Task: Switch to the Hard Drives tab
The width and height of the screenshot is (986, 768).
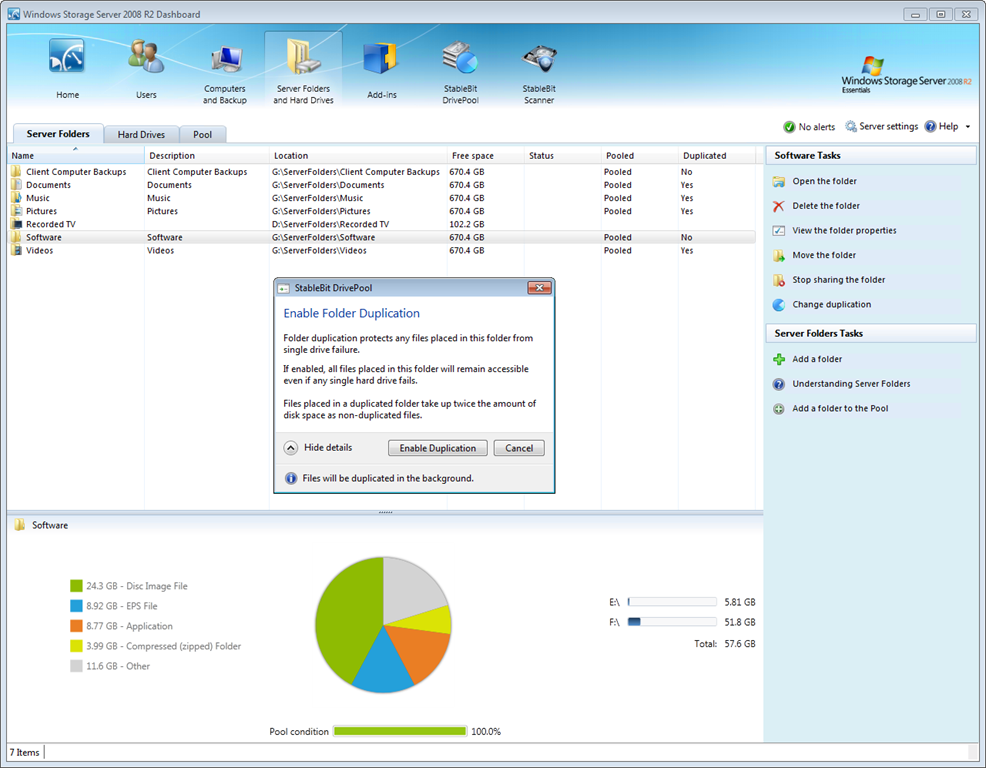Action: (141, 134)
